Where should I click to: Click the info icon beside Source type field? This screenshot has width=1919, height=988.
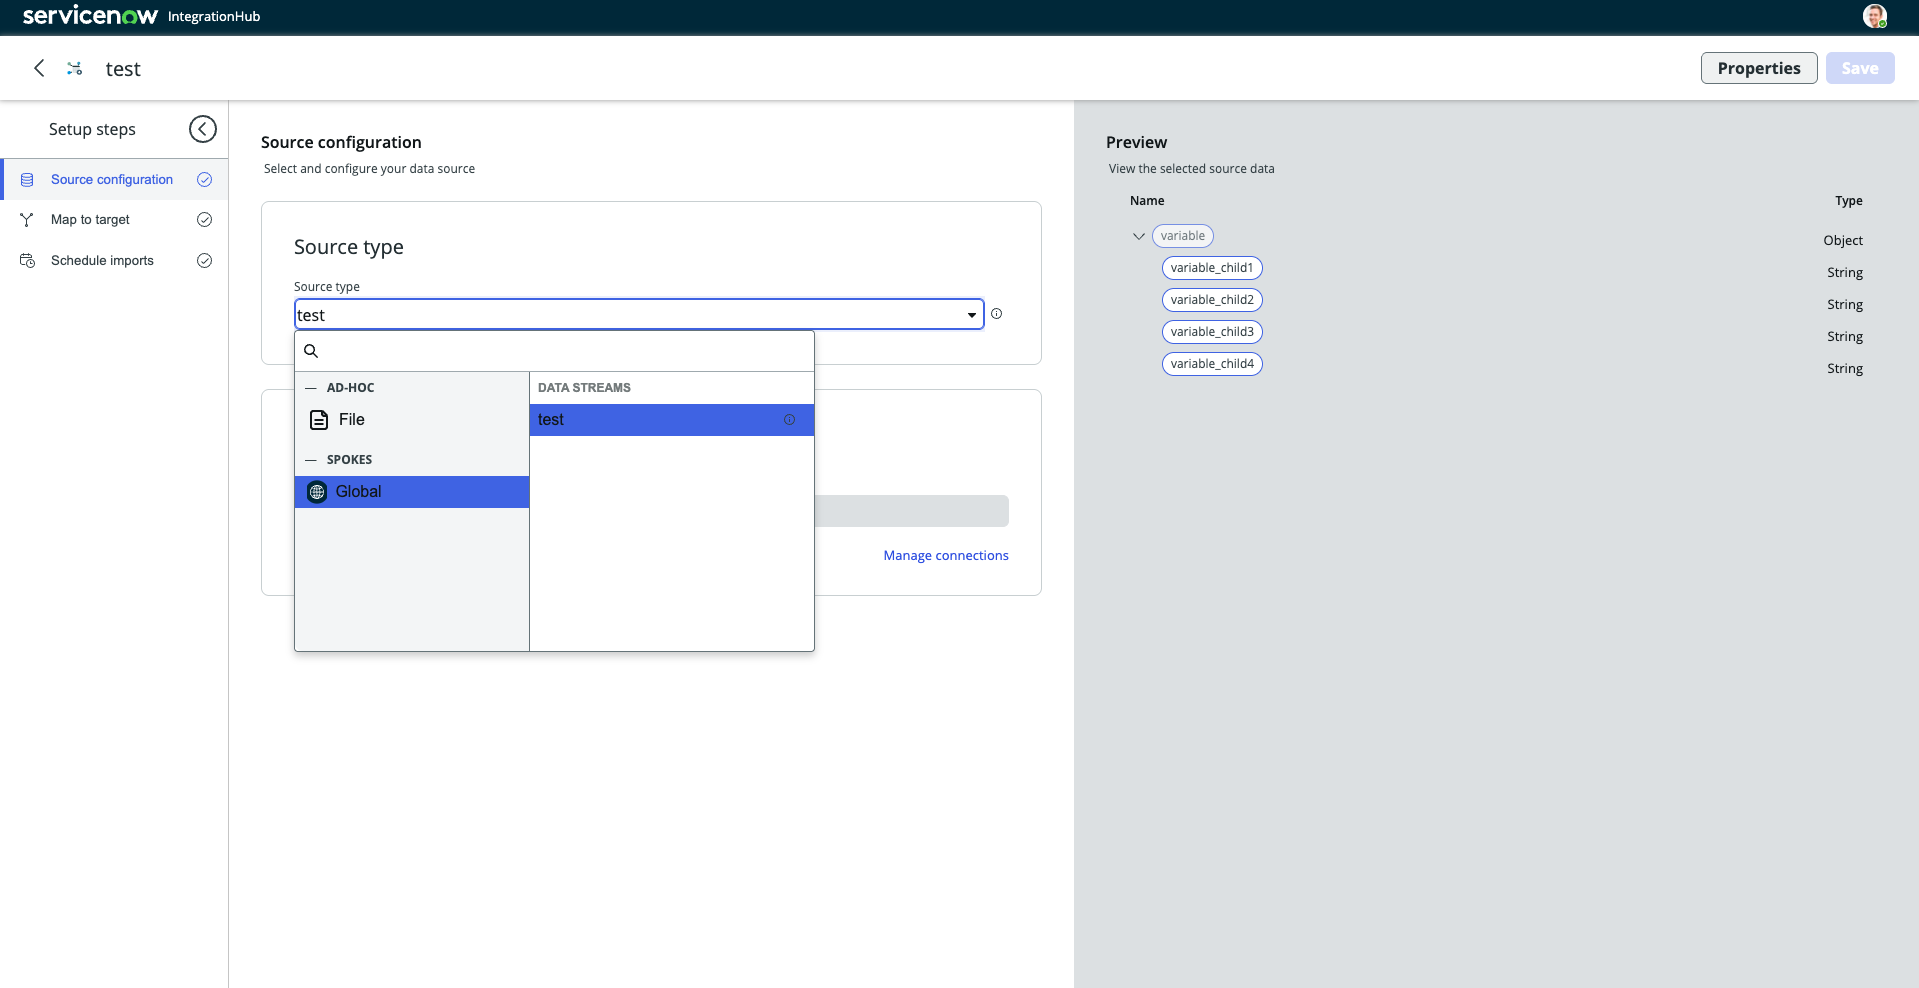click(996, 314)
